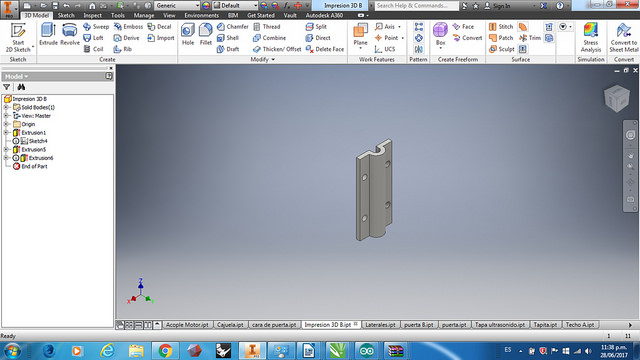Switch to Tapa ultrasonido.ipt document tab
Screen dimensions: 640x360
click(x=500, y=325)
